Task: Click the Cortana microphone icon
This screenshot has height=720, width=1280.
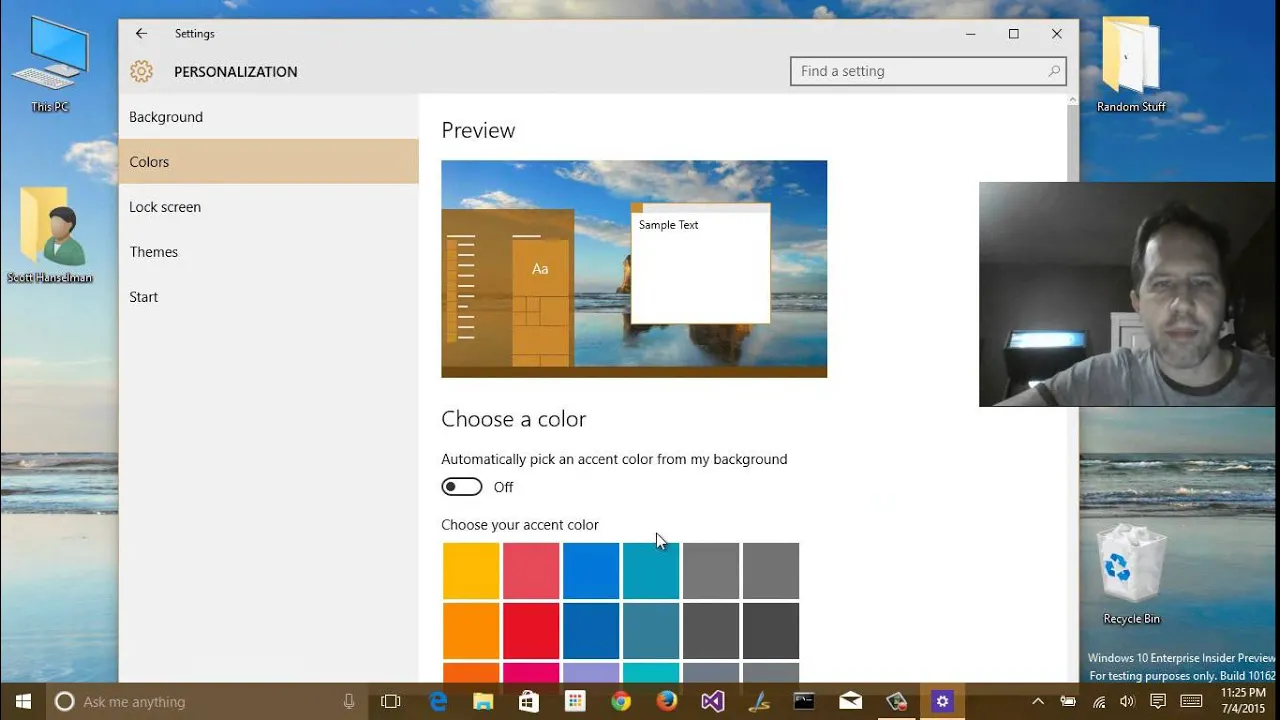Action: tap(349, 702)
